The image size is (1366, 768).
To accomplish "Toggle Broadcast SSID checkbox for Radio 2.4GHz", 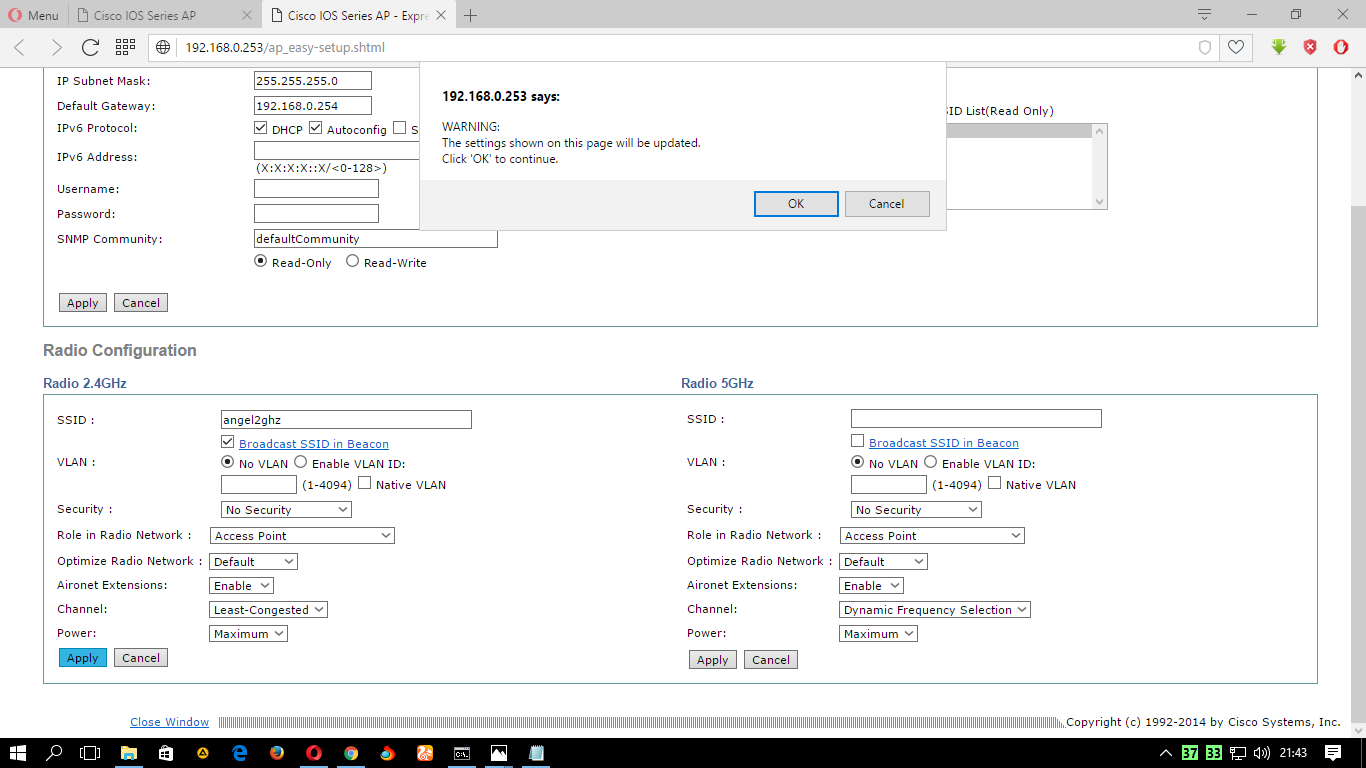I will click(227, 442).
